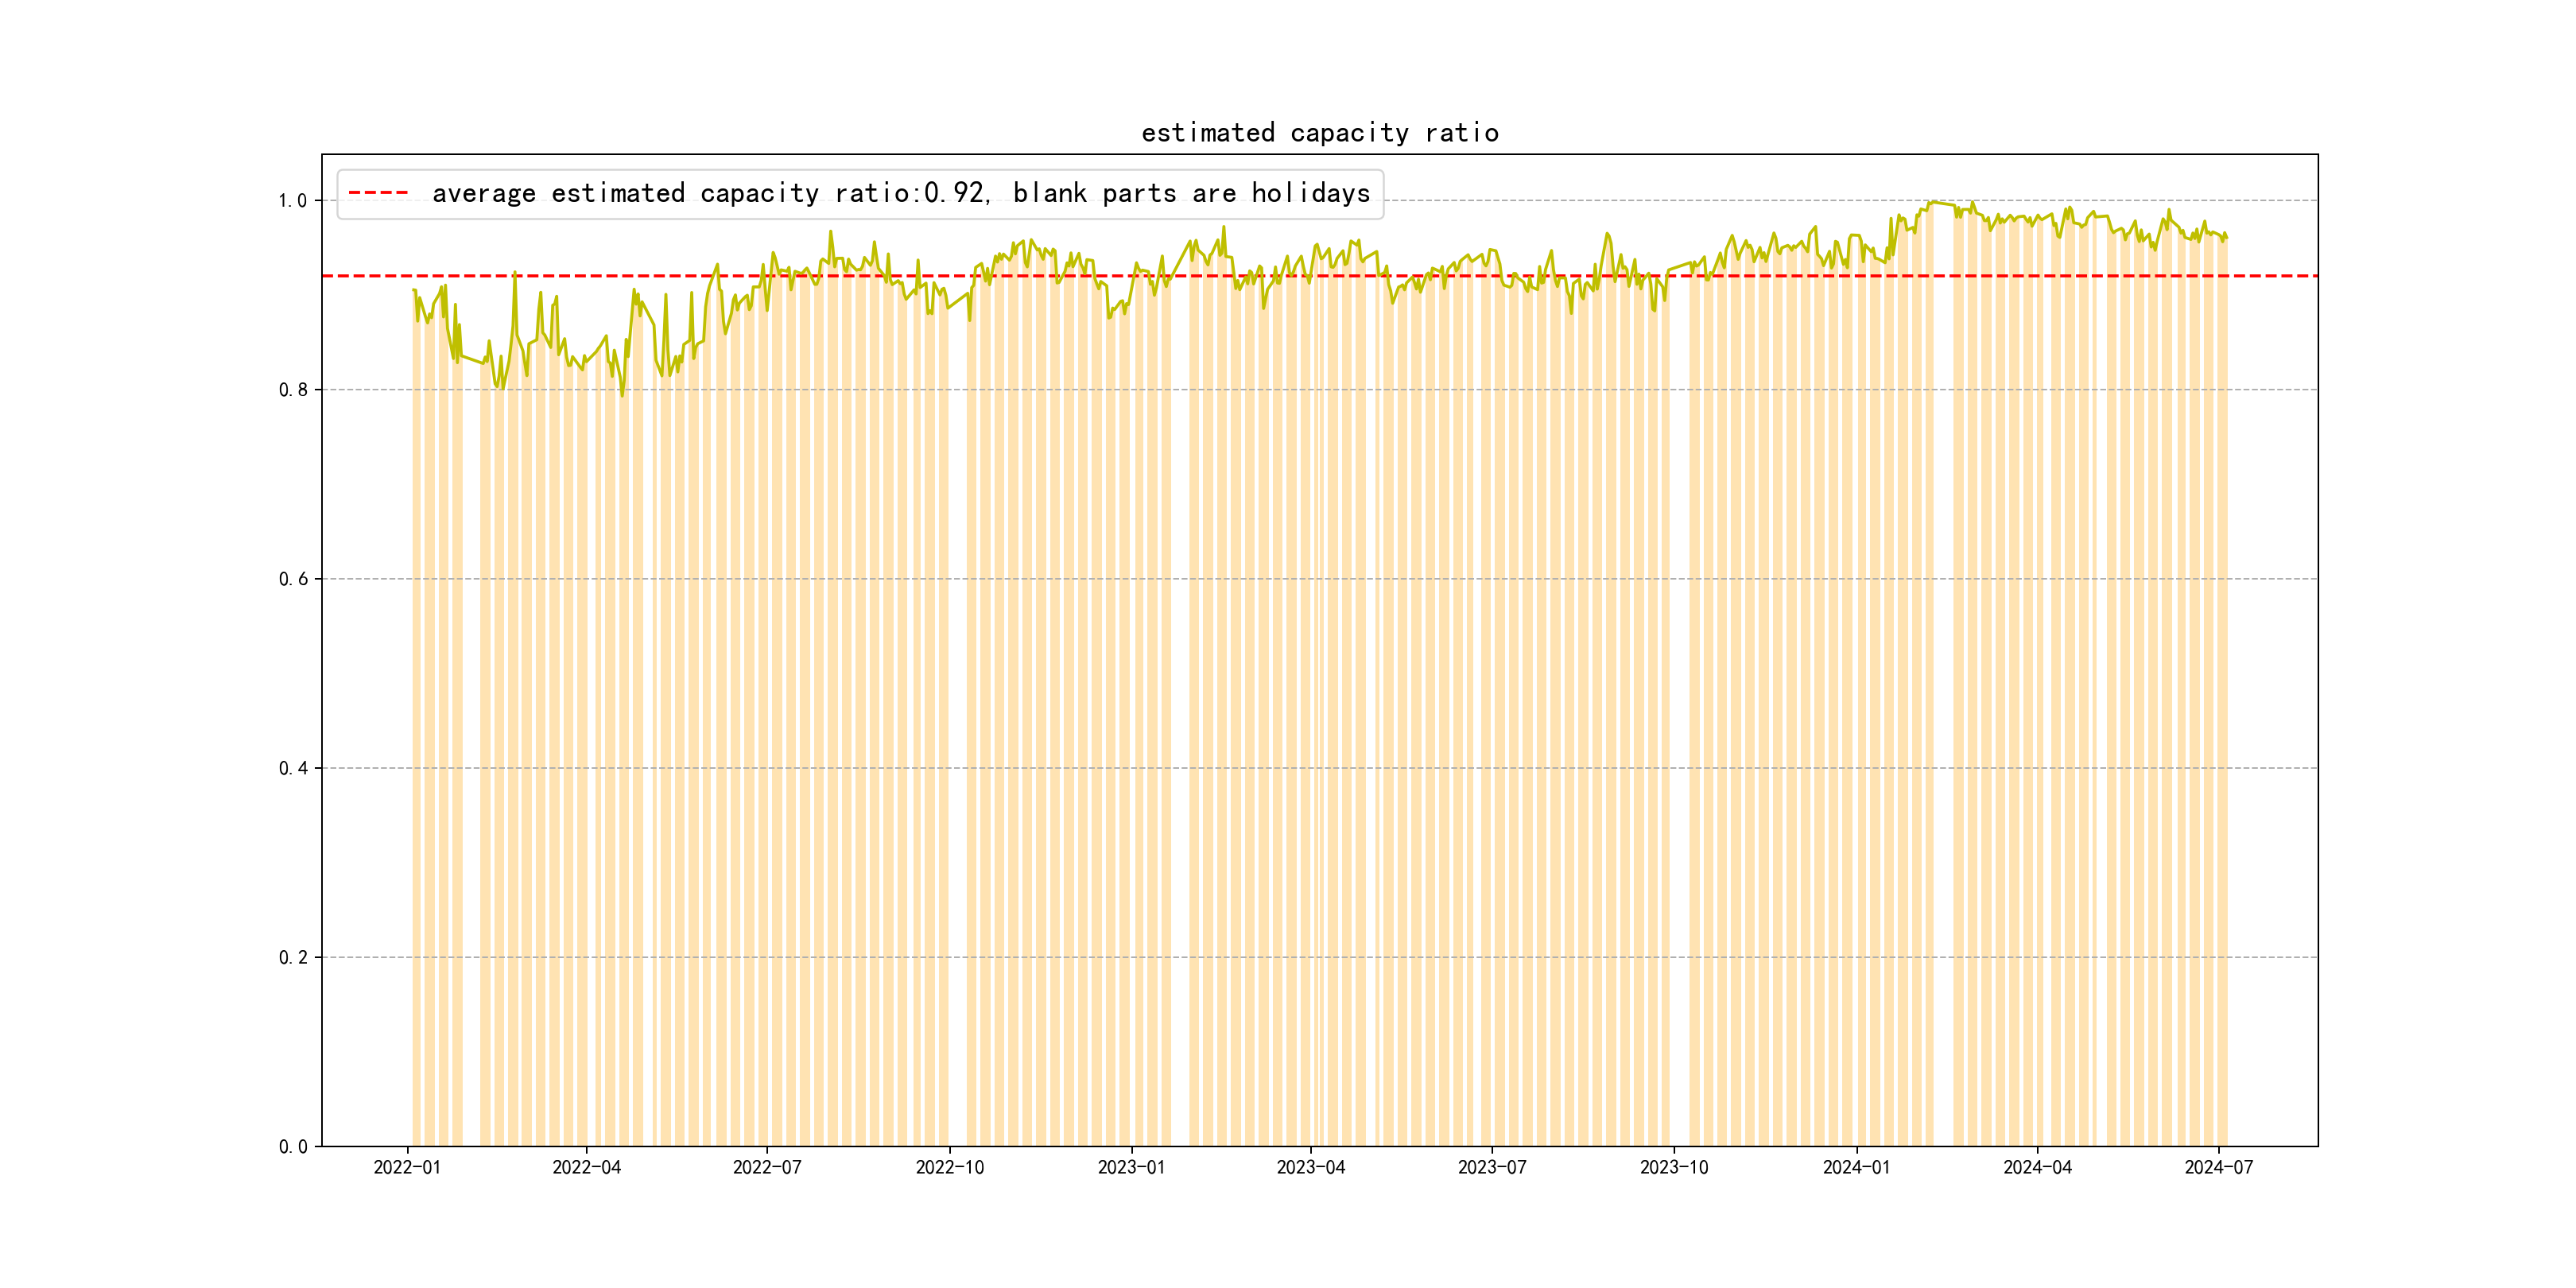This screenshot has height=1288, width=2576.
Task: Click the legend text about average capacity ratio
Action: (900, 193)
